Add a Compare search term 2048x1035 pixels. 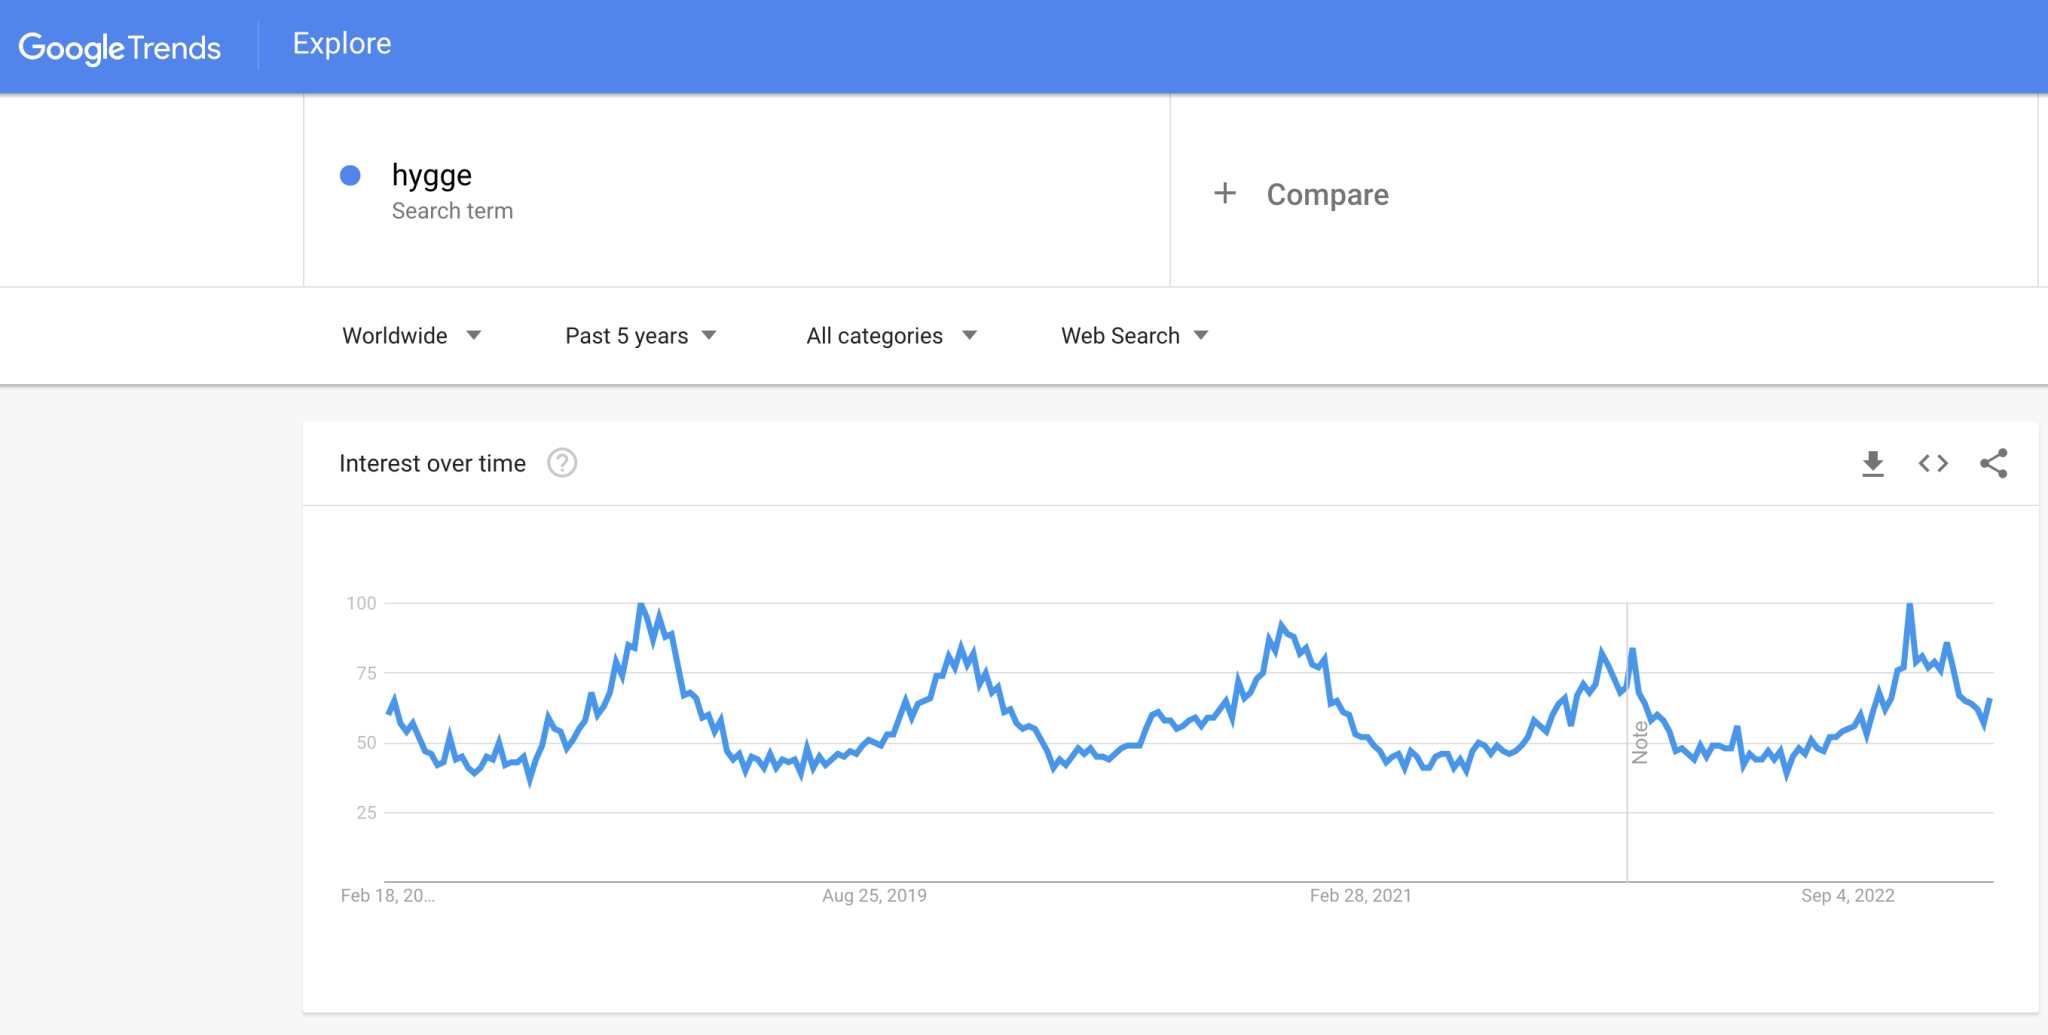coord(1327,195)
